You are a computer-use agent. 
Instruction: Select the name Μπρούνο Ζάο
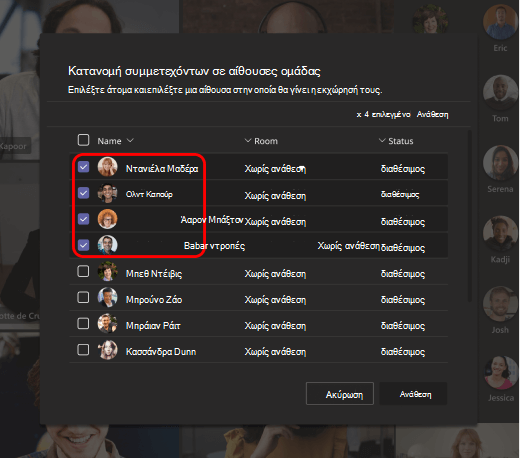154,299
